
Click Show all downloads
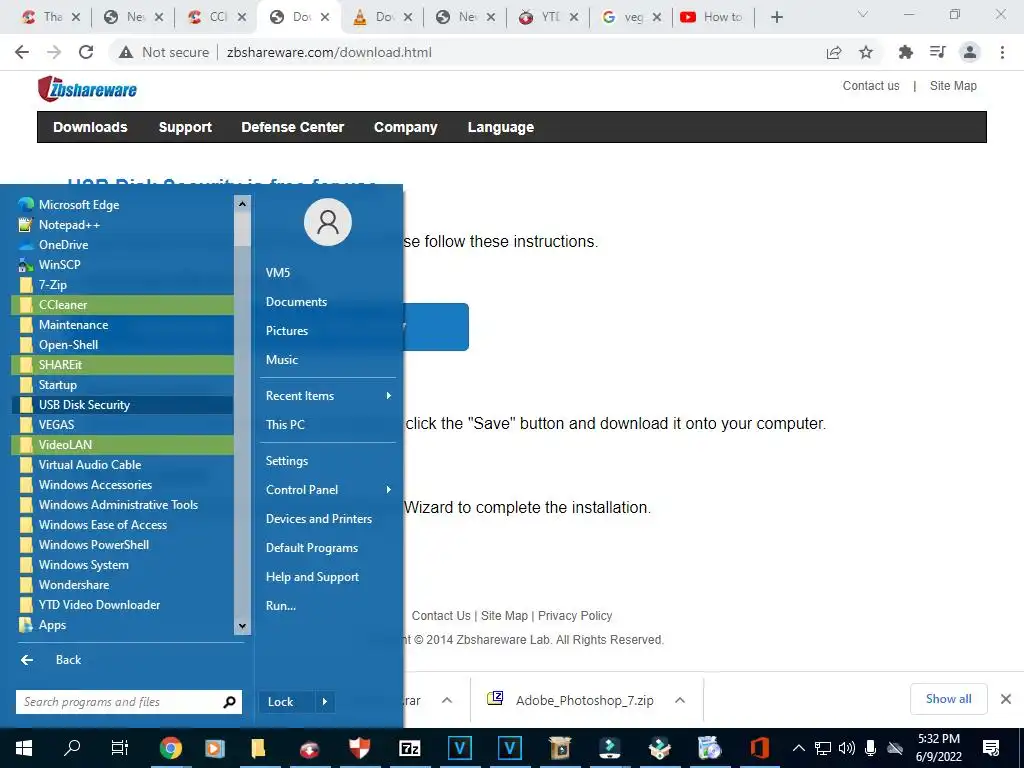(948, 699)
